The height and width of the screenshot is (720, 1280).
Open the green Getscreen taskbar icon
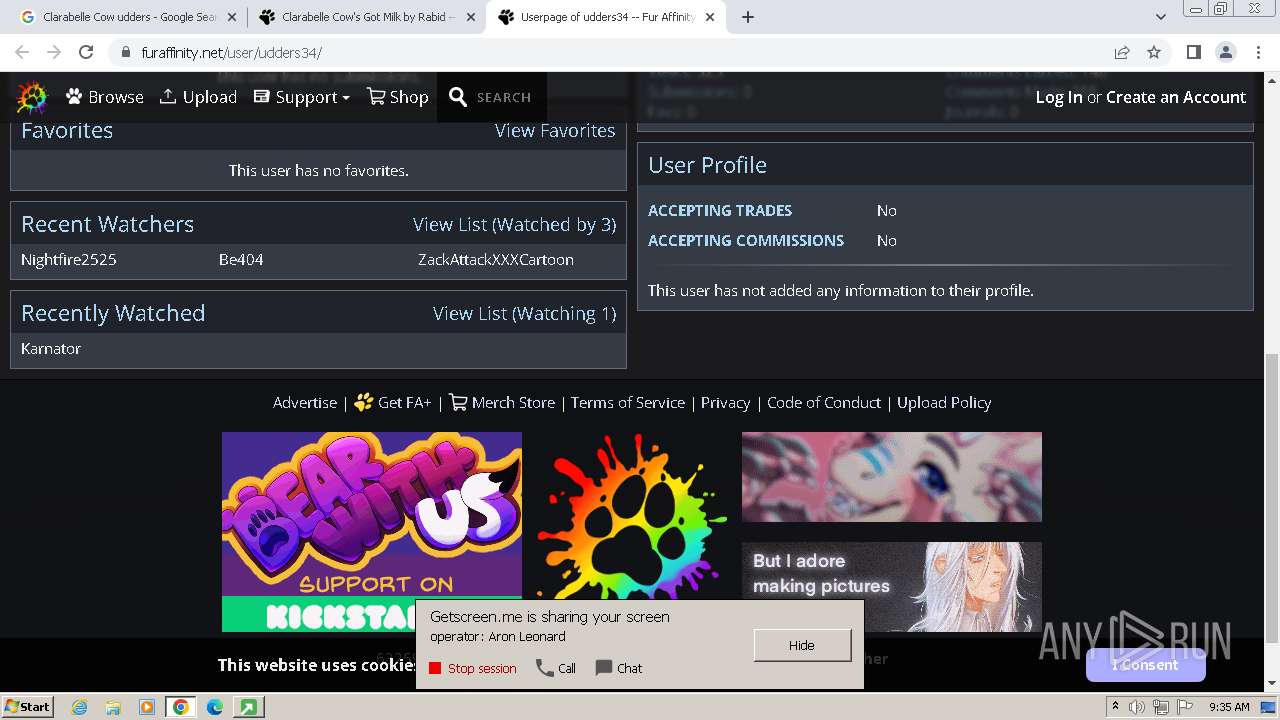pos(248,707)
